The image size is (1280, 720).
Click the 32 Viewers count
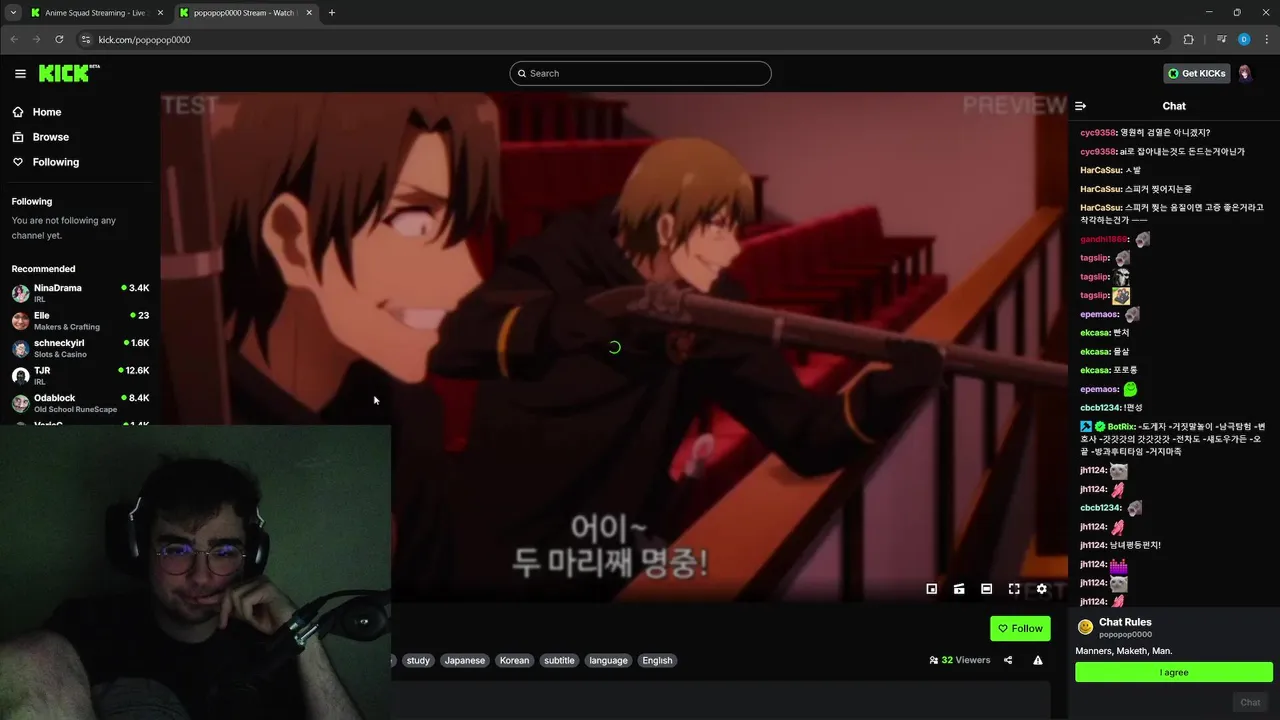pos(960,660)
